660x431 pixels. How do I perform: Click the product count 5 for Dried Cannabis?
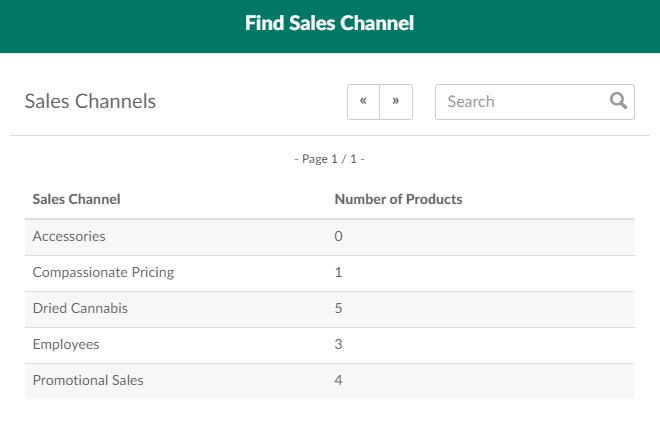[339, 308]
